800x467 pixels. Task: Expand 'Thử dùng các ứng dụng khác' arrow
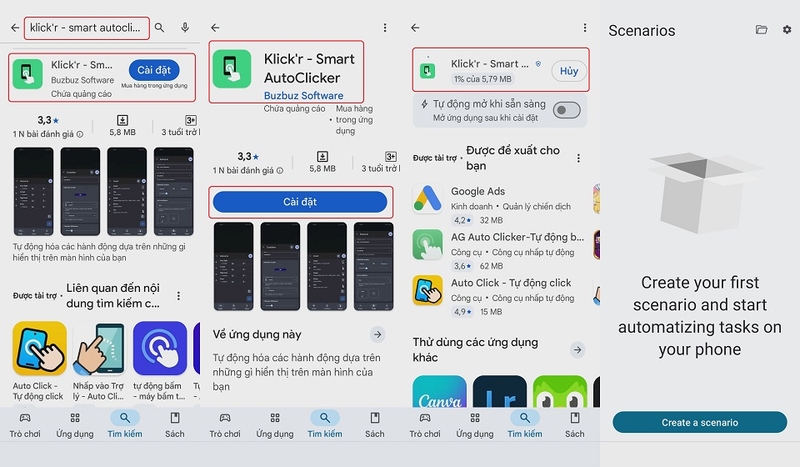[577, 350]
